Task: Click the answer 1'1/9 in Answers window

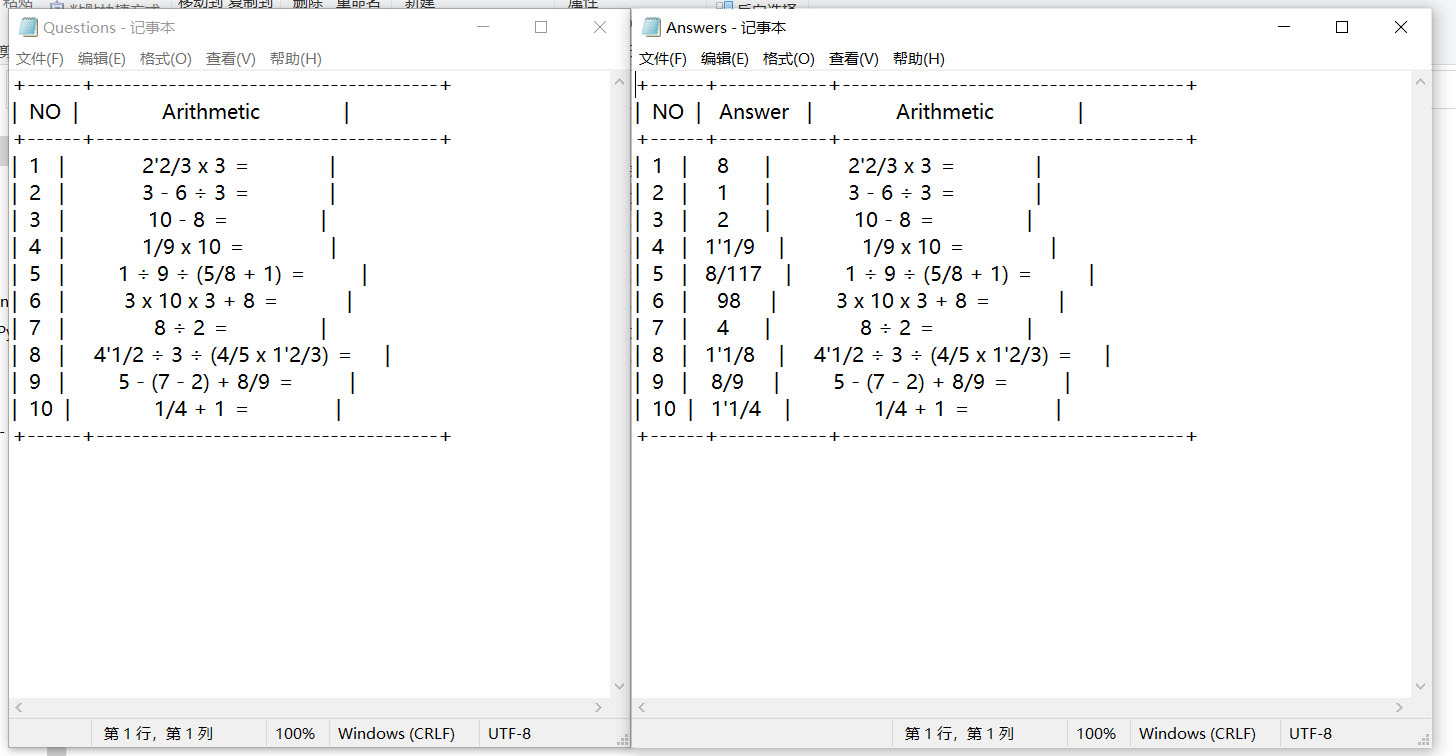Action: pos(730,247)
